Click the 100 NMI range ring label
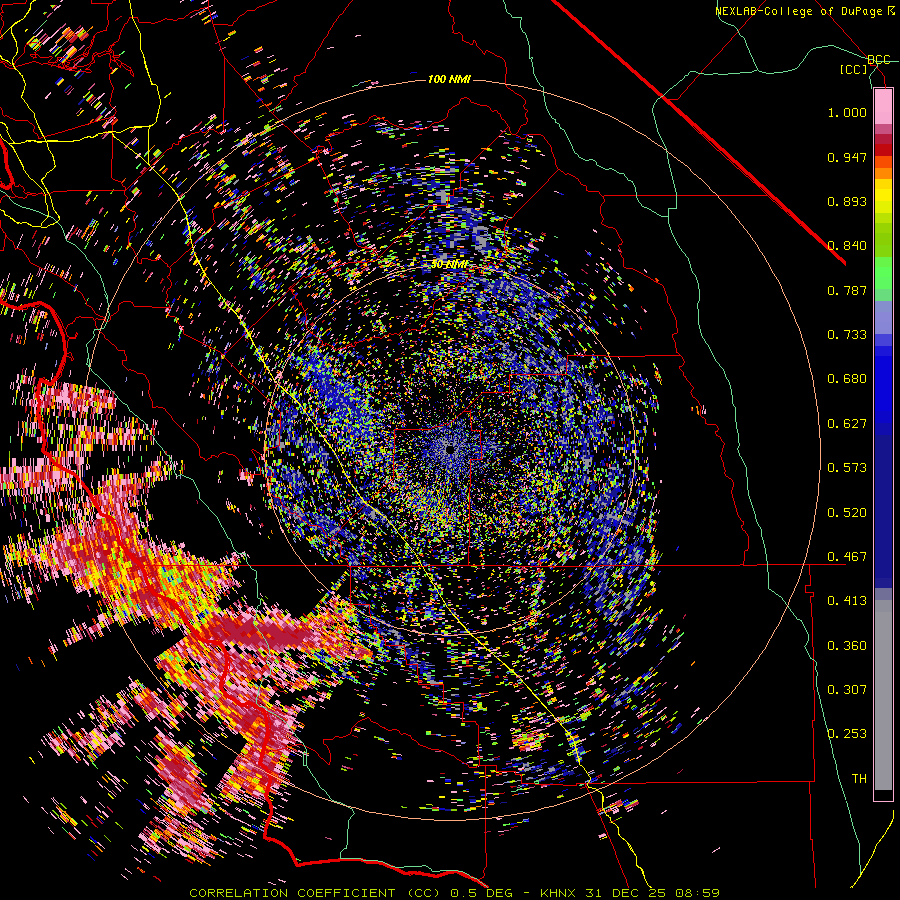The image size is (900, 900). (x=449, y=79)
